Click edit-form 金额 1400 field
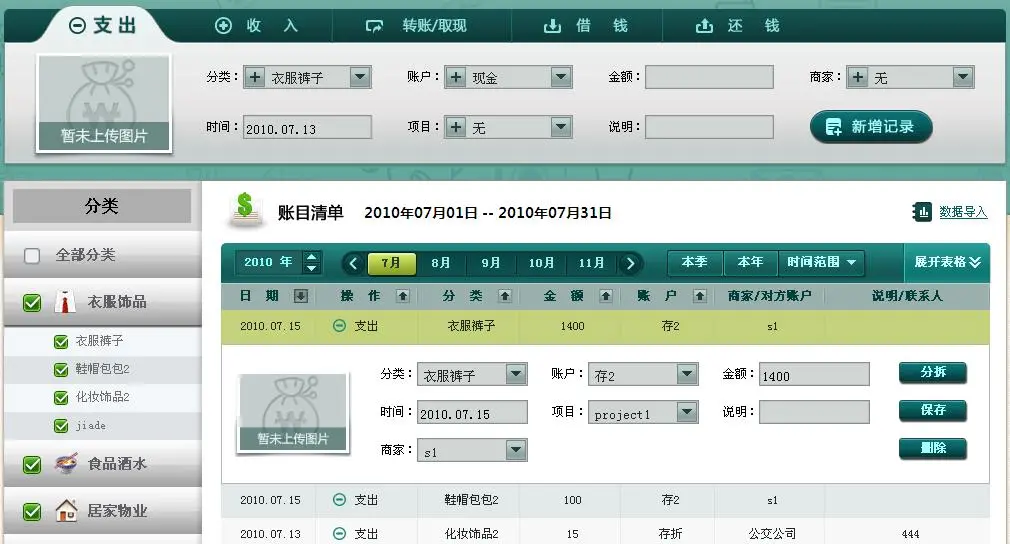 [x=814, y=374]
